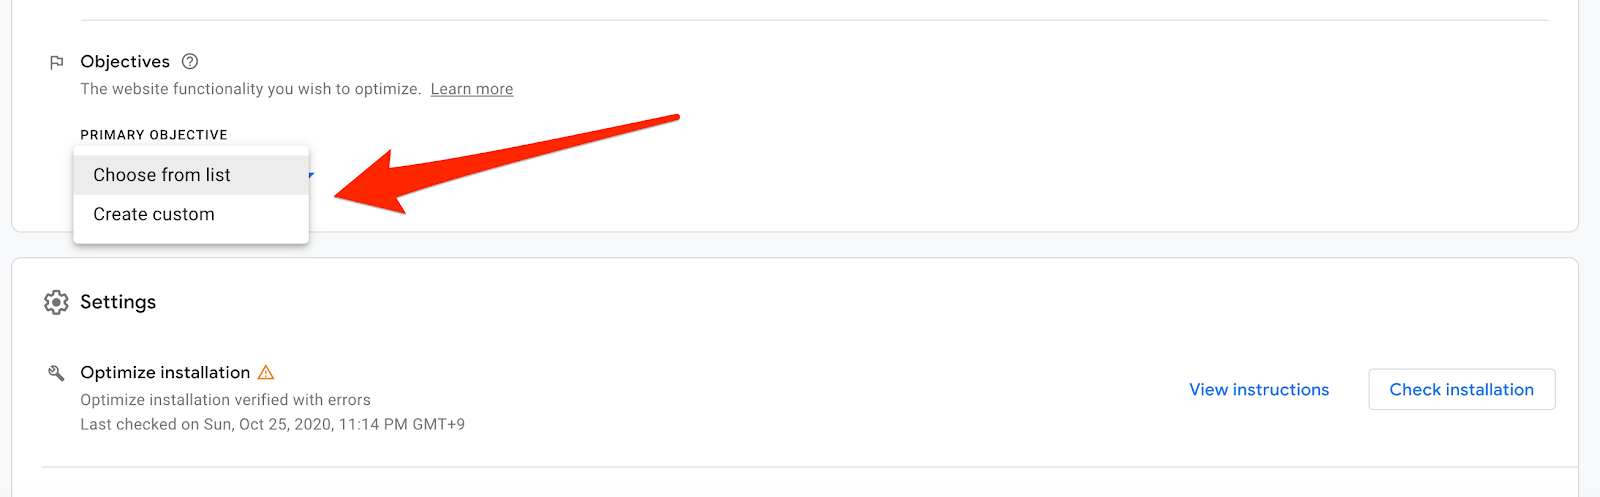Click the orange warning triangle icon

[x=266, y=372]
